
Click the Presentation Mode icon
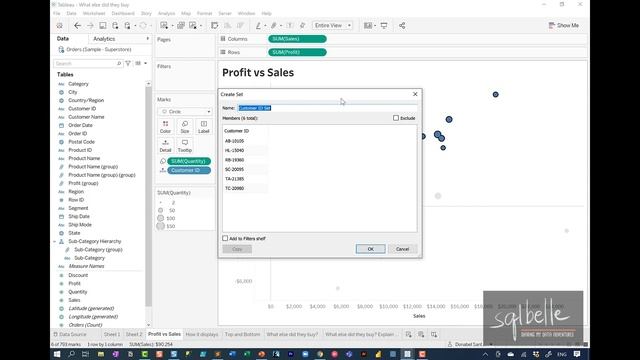pyautogui.click(x=384, y=25)
